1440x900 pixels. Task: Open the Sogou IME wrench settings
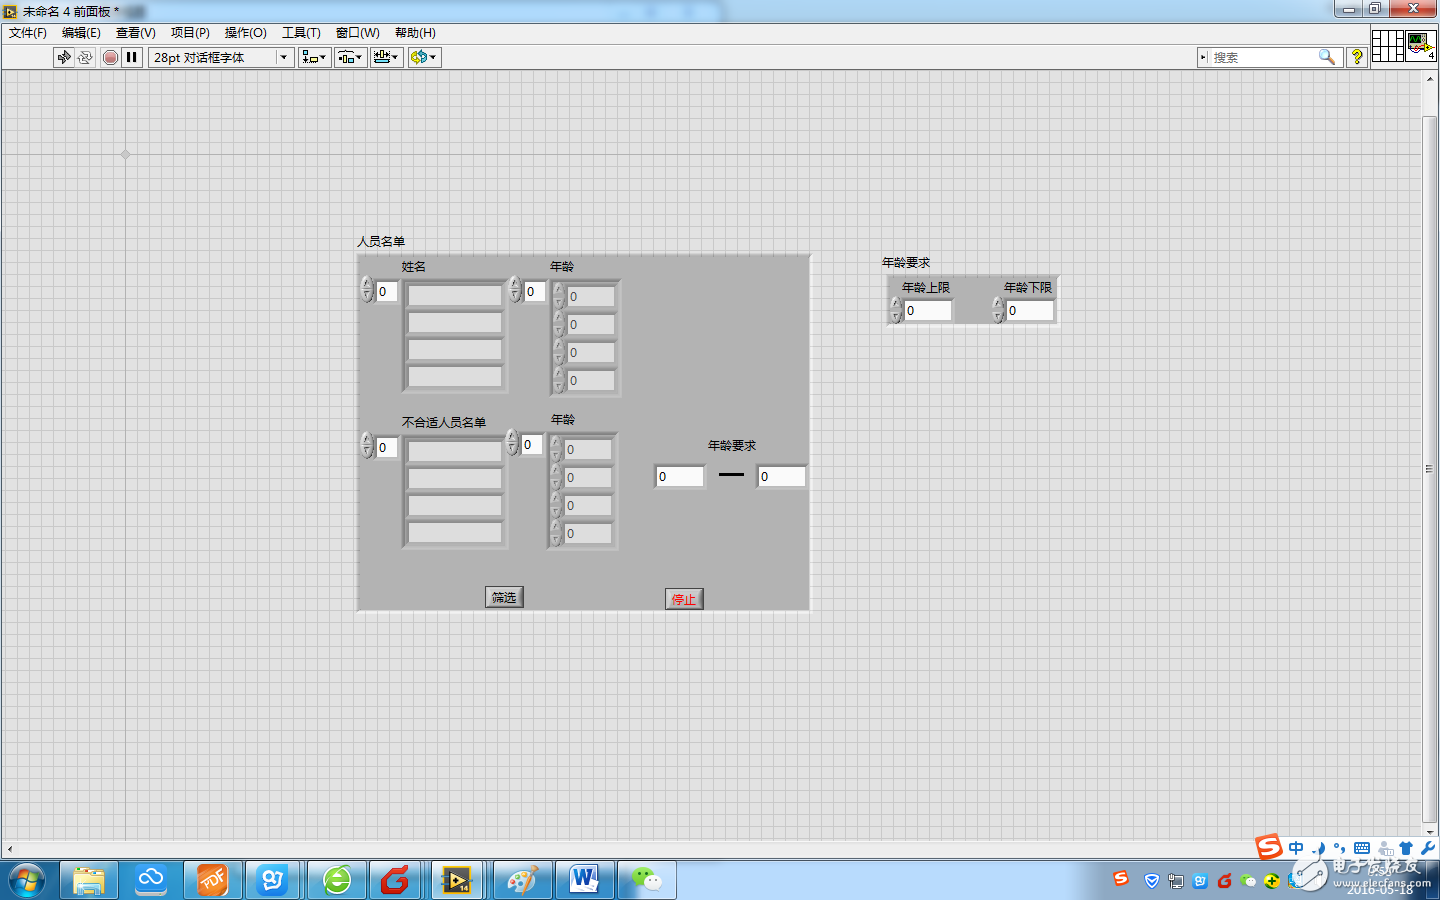(1427, 848)
